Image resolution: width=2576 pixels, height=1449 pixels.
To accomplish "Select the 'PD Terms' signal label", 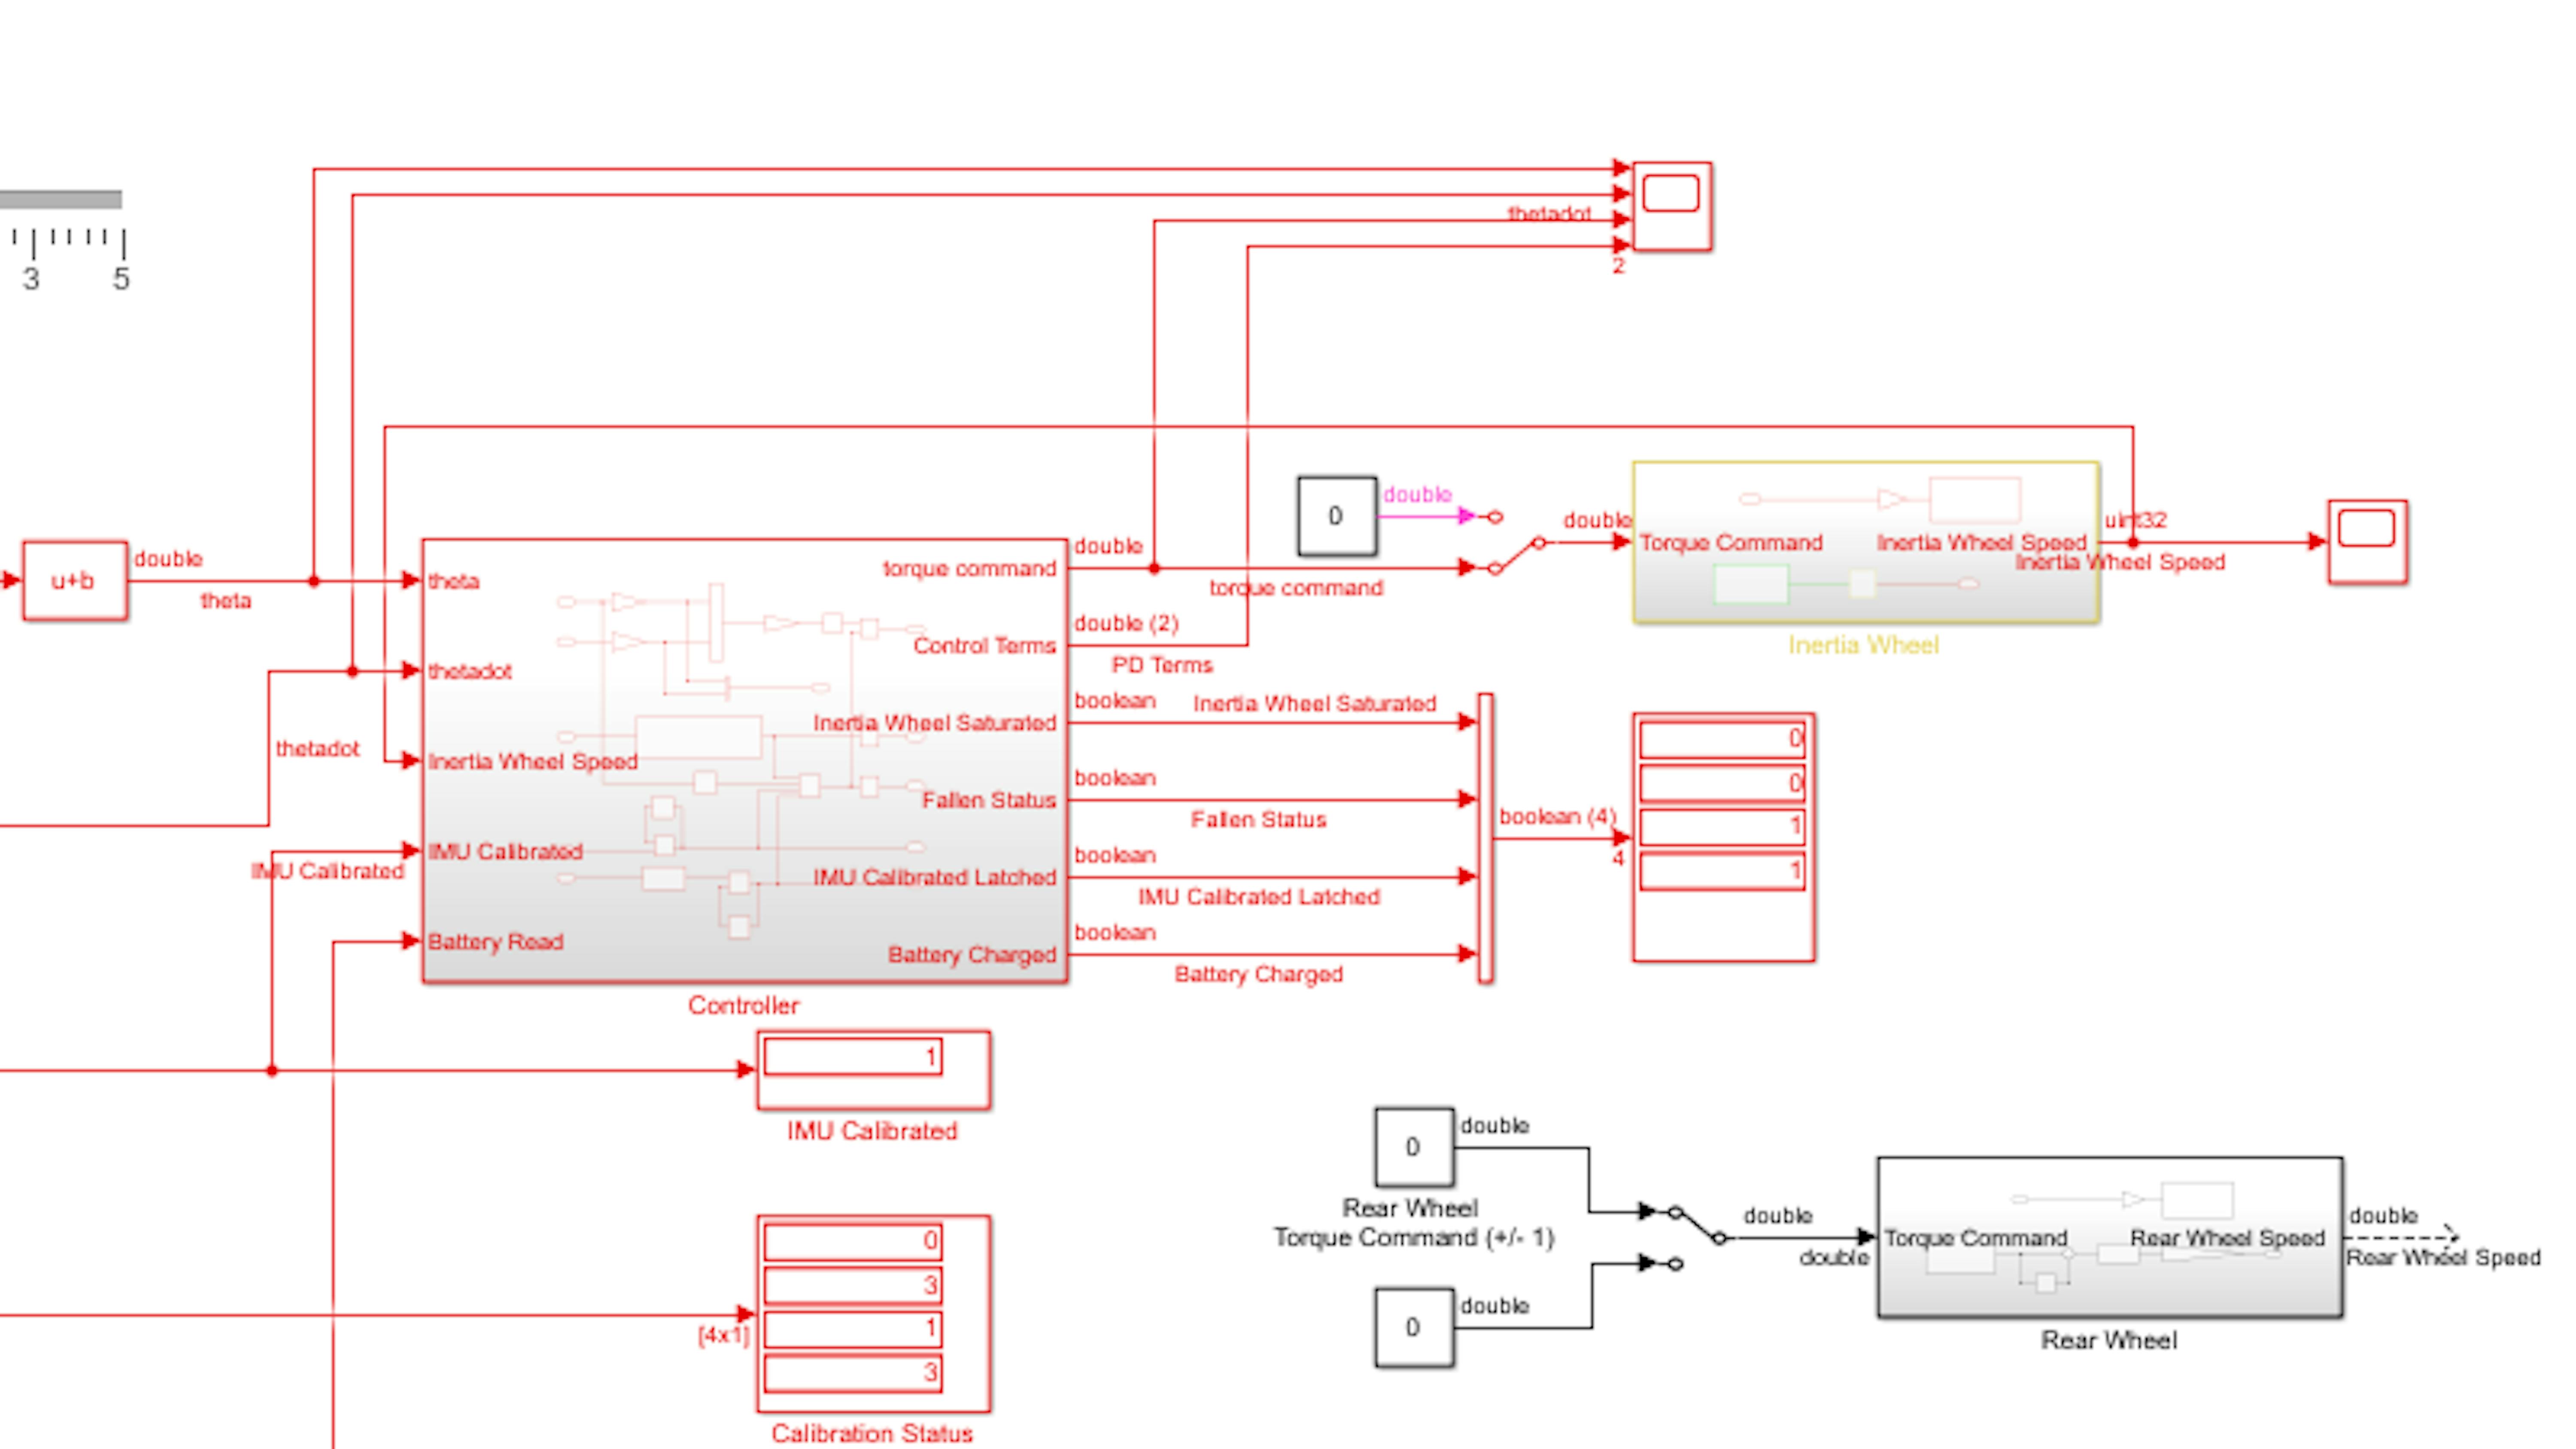I will (1162, 665).
